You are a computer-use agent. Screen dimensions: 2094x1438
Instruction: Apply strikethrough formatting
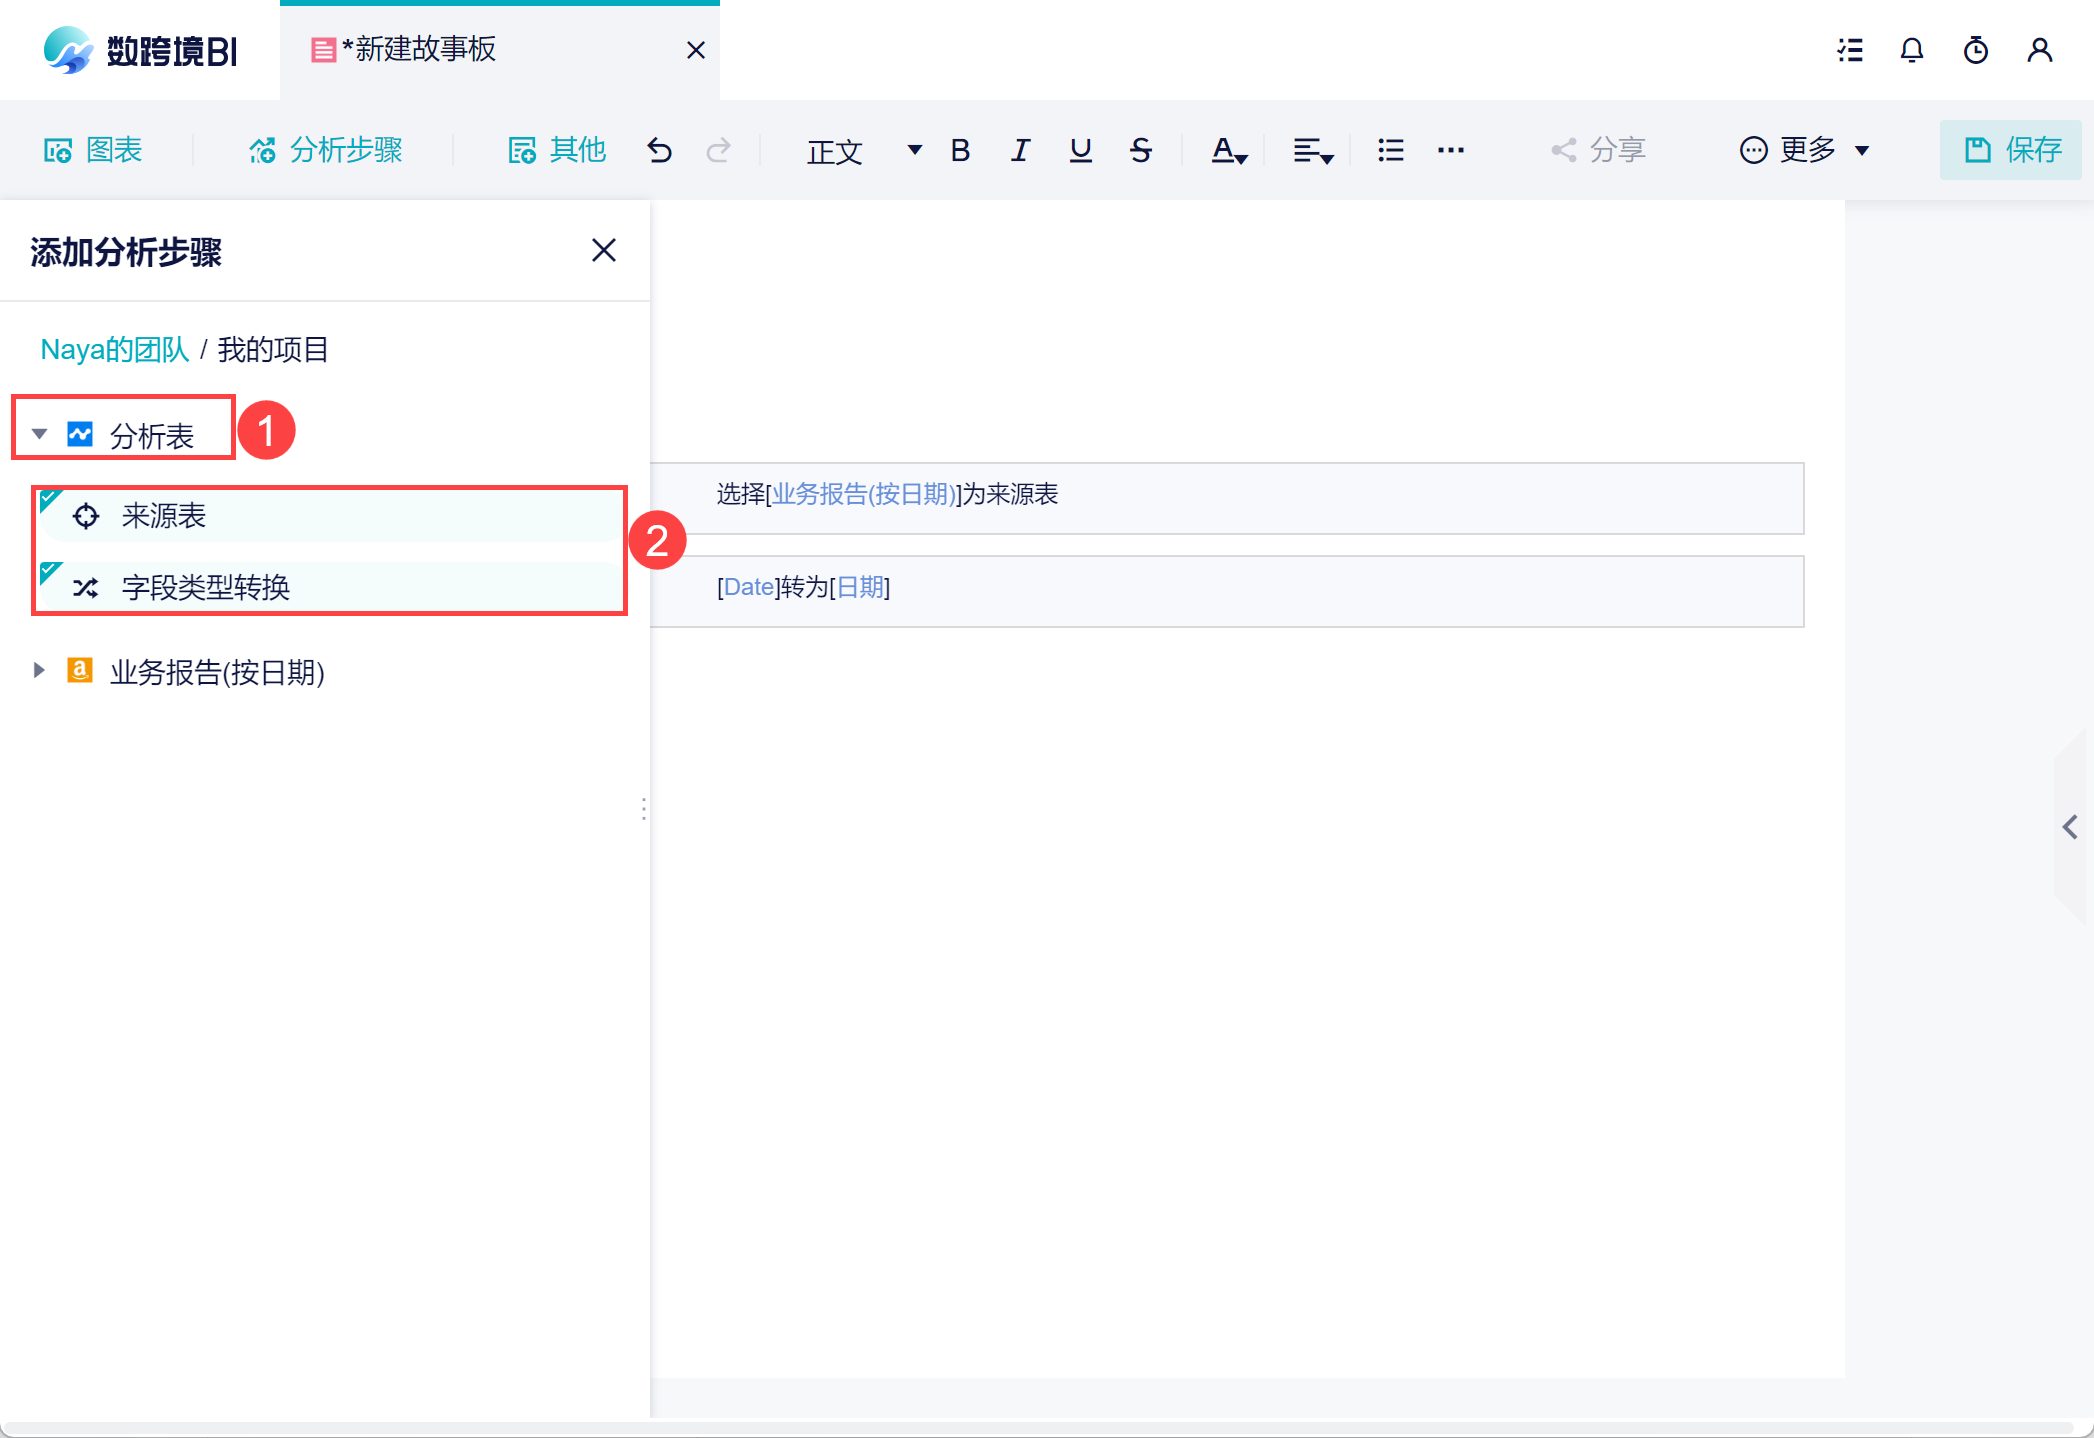(1140, 150)
